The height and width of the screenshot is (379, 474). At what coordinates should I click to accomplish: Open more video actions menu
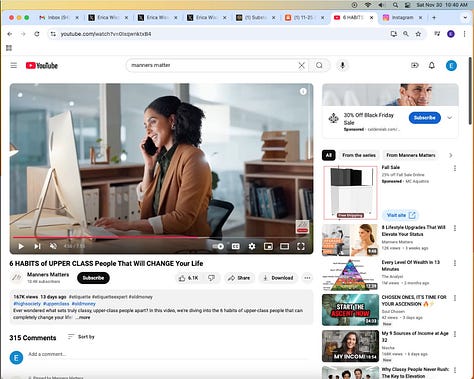click(307, 278)
